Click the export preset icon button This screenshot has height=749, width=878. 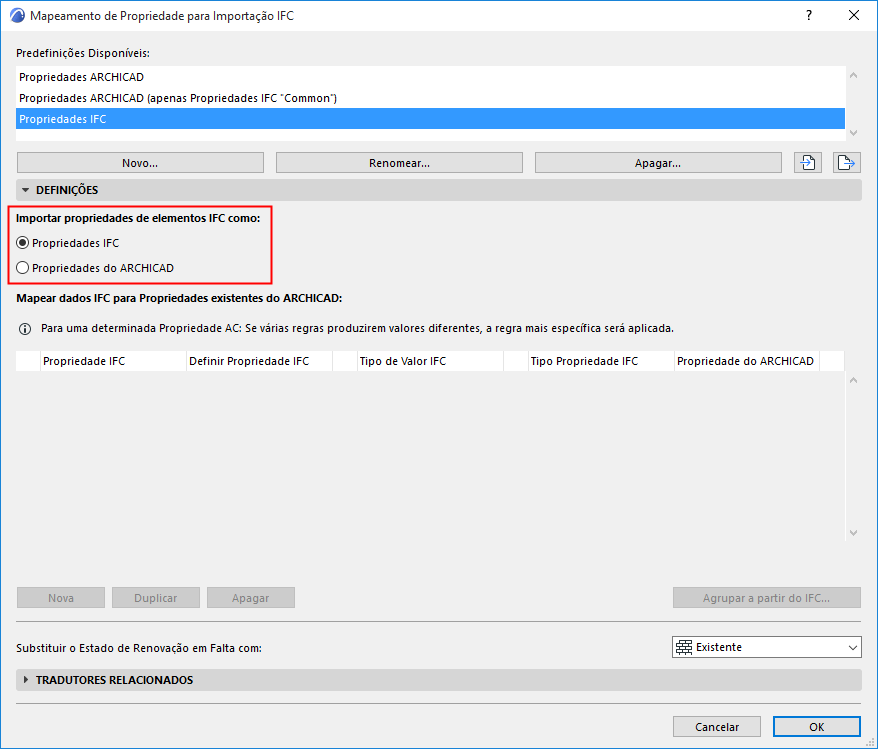[846, 163]
